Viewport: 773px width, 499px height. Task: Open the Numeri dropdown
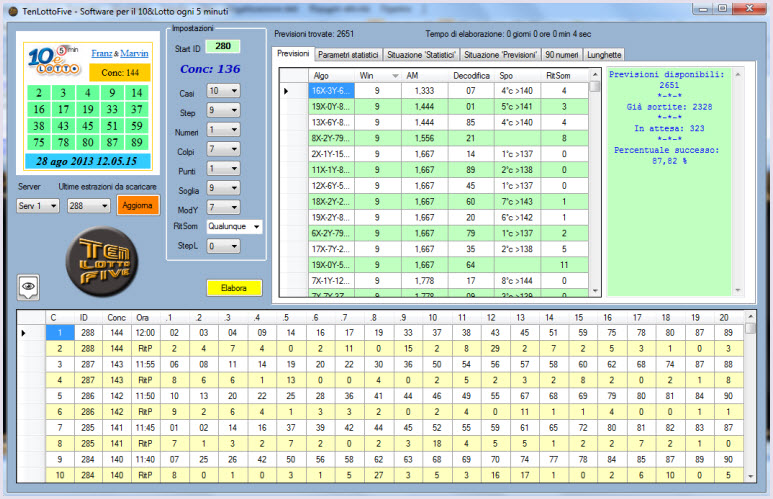[223, 130]
